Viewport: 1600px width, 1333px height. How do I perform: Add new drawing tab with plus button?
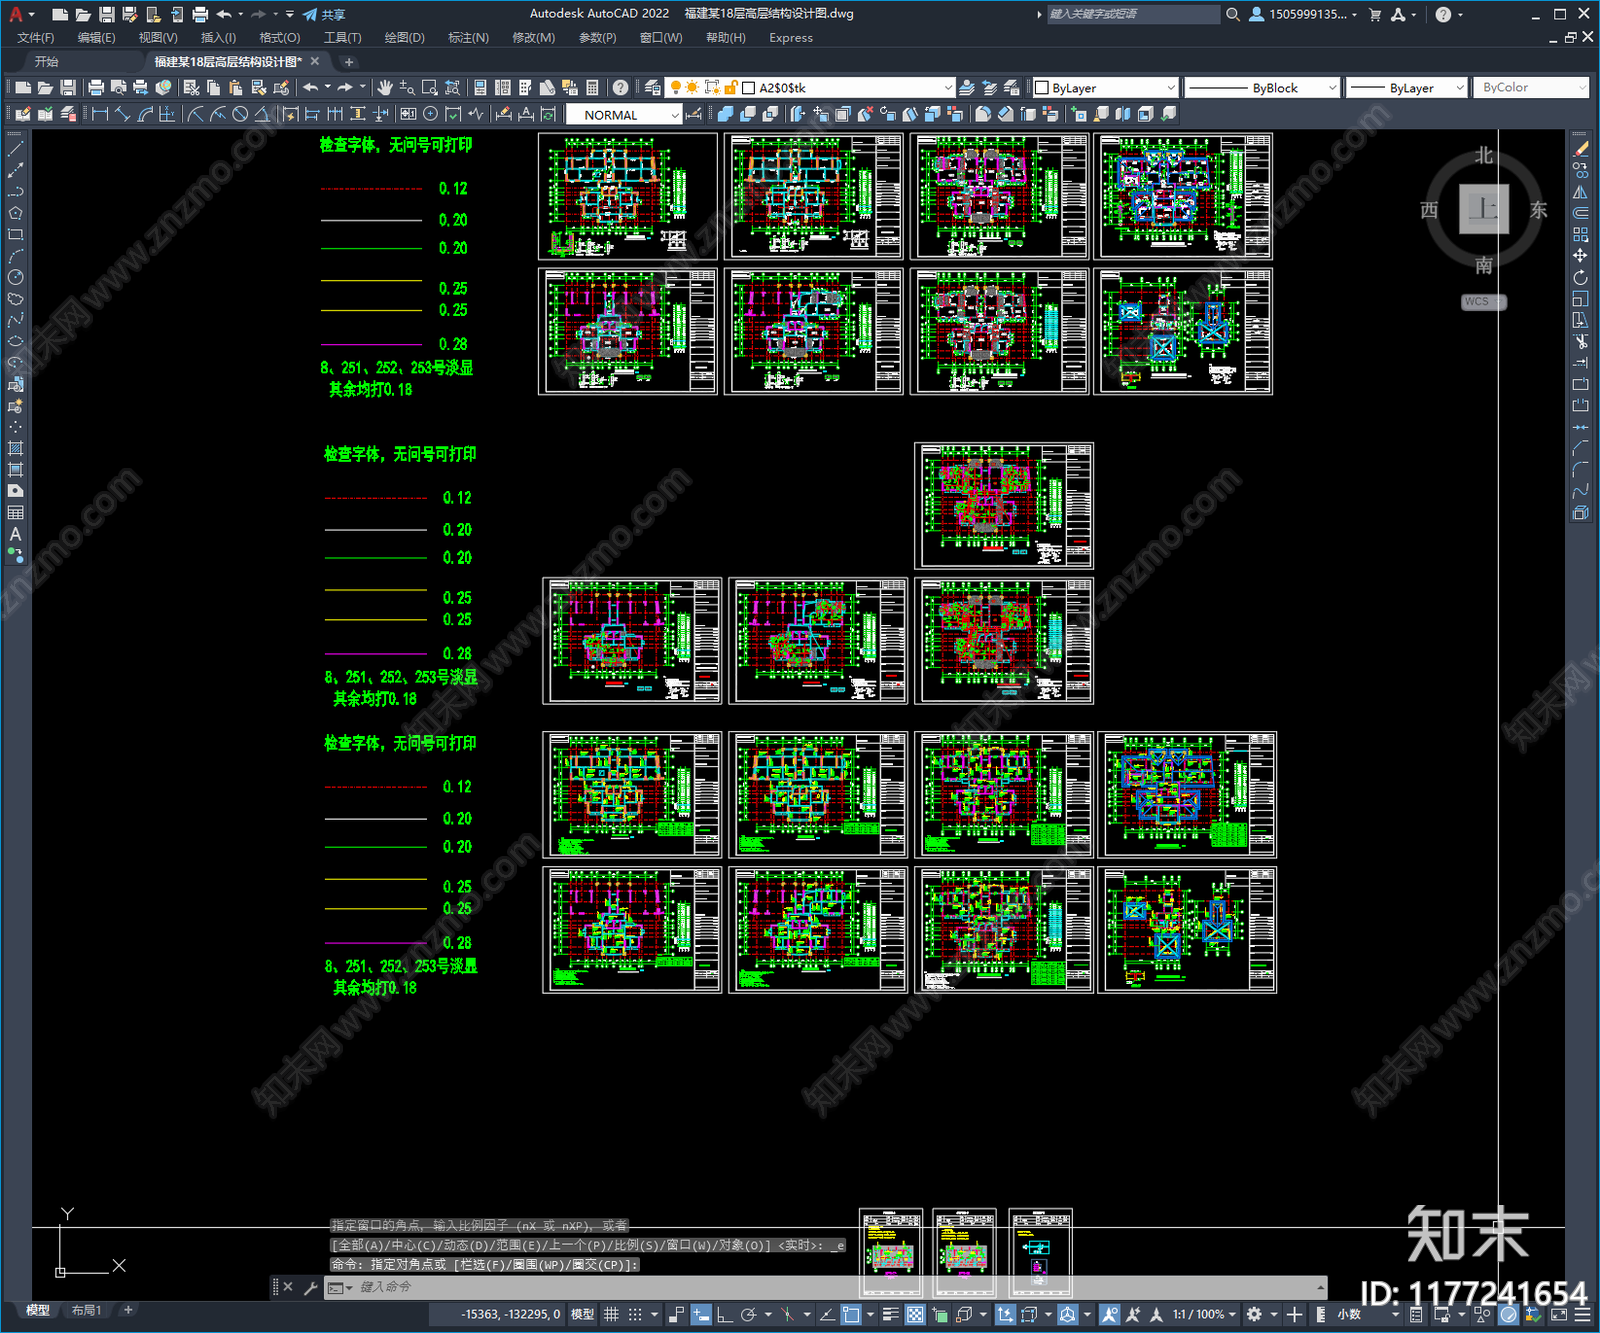coord(349,62)
